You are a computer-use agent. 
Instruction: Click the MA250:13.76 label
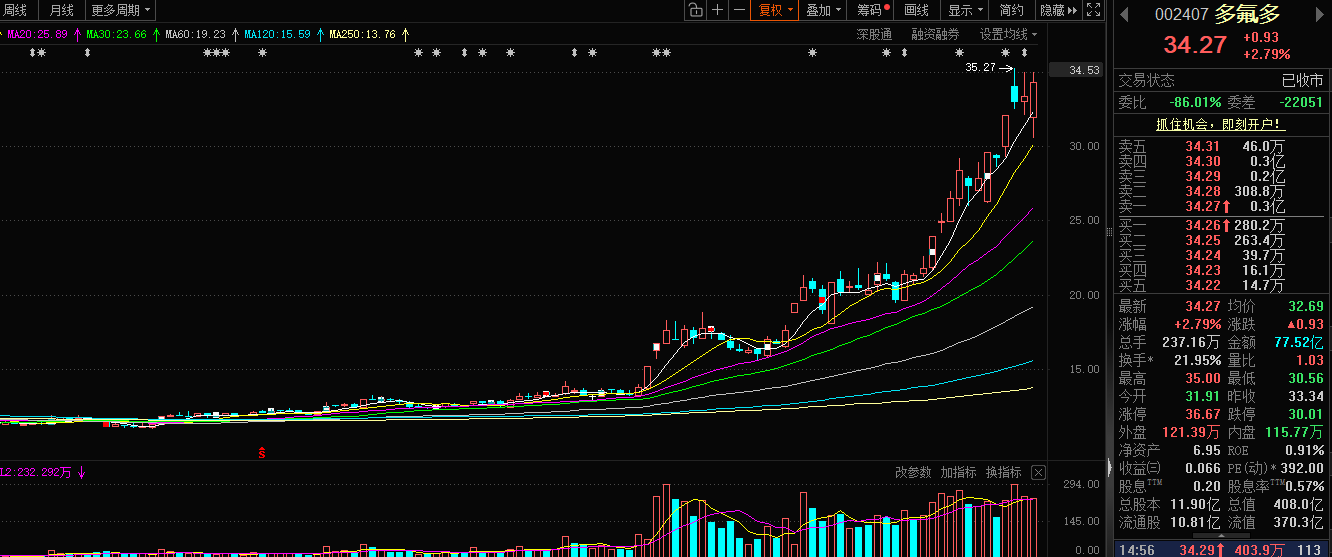click(363, 34)
